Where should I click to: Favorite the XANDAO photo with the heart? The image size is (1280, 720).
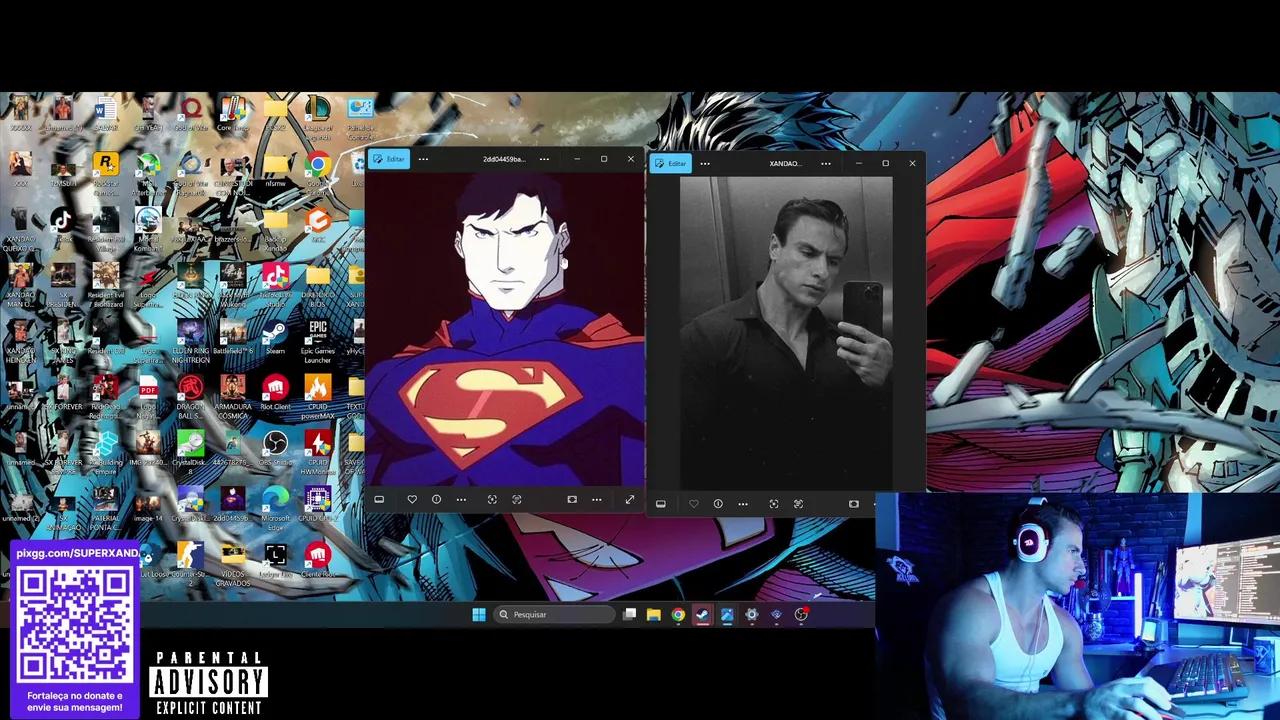coord(694,503)
